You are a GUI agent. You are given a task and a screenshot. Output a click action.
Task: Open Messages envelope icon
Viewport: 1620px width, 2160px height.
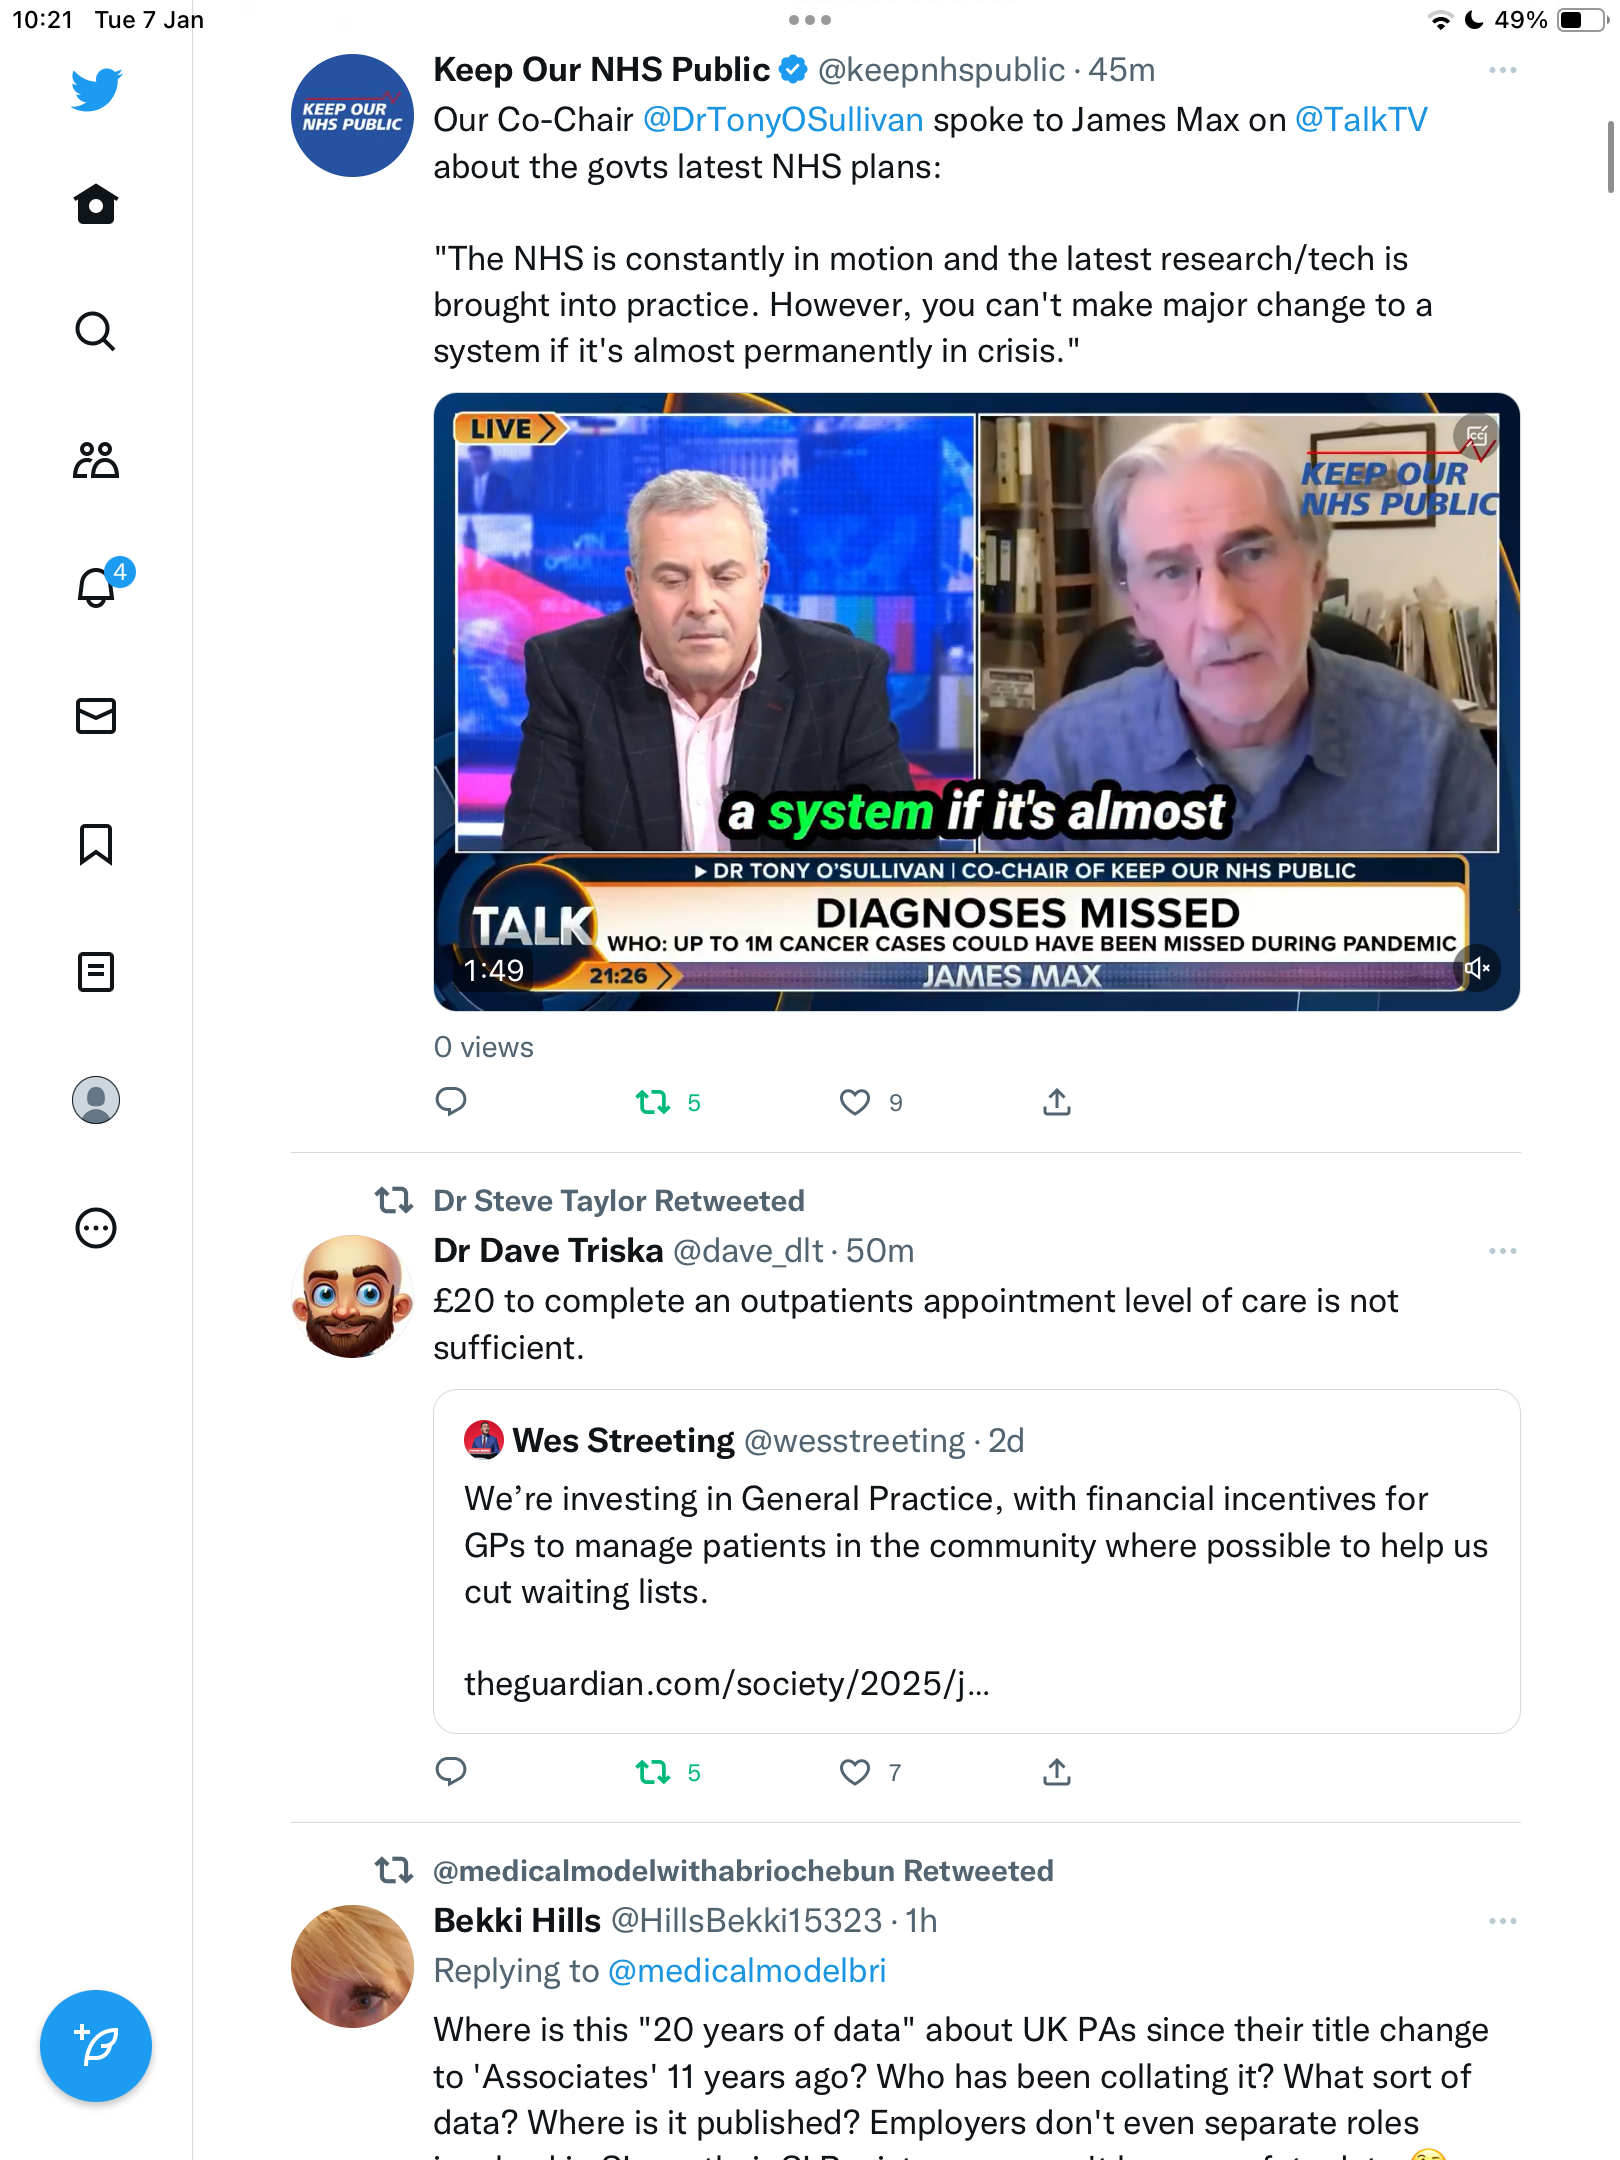(x=96, y=716)
